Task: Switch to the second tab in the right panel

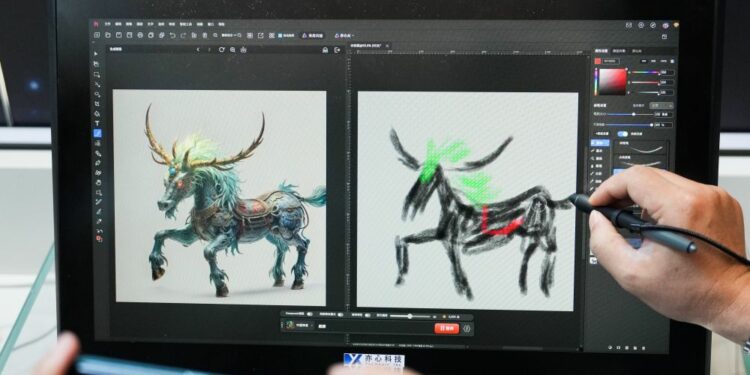Action: tap(619, 50)
